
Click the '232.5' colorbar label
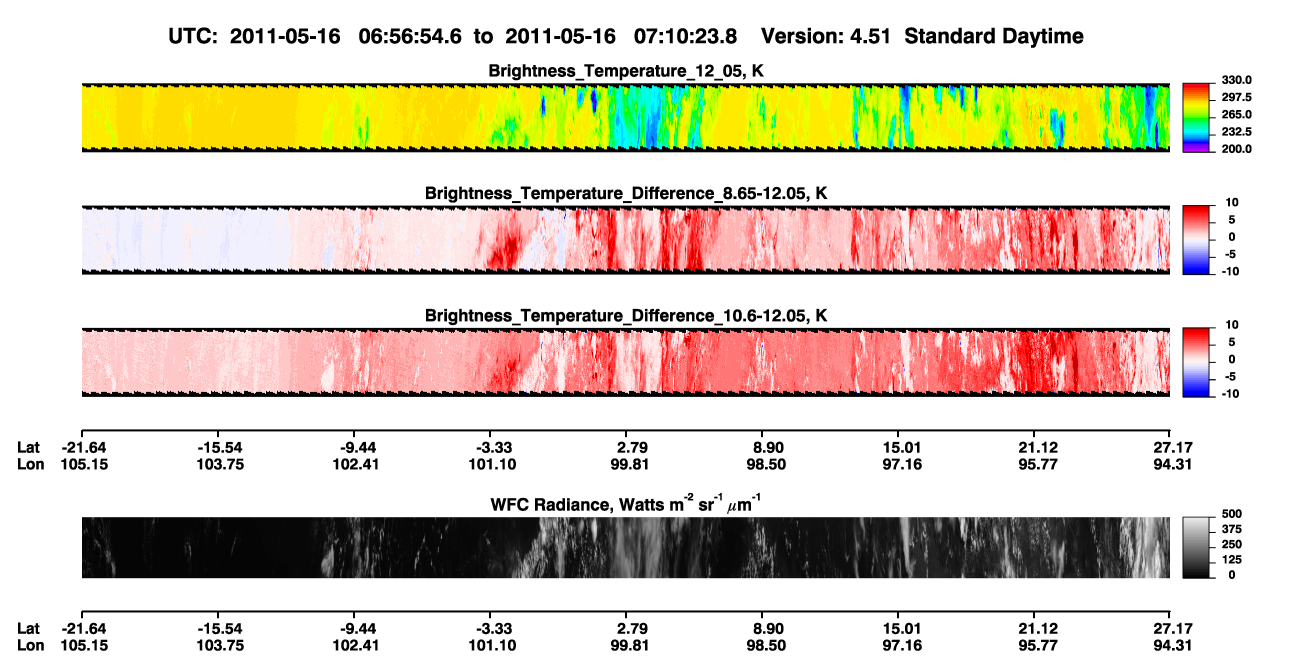(x=1237, y=132)
